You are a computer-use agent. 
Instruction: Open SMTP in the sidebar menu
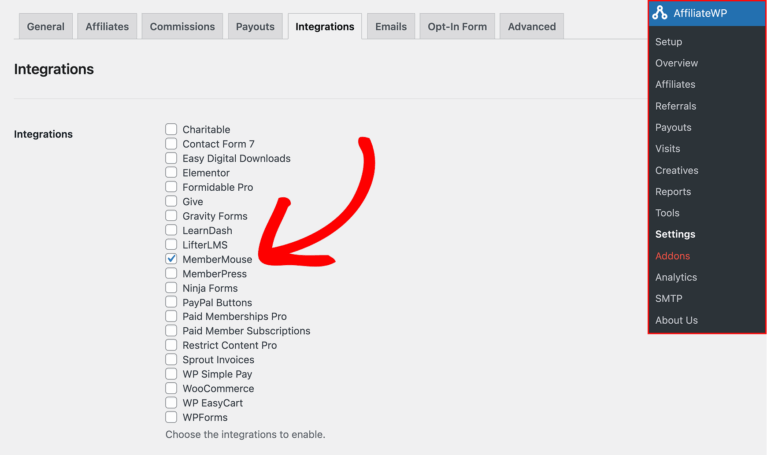pyautogui.click(x=669, y=298)
